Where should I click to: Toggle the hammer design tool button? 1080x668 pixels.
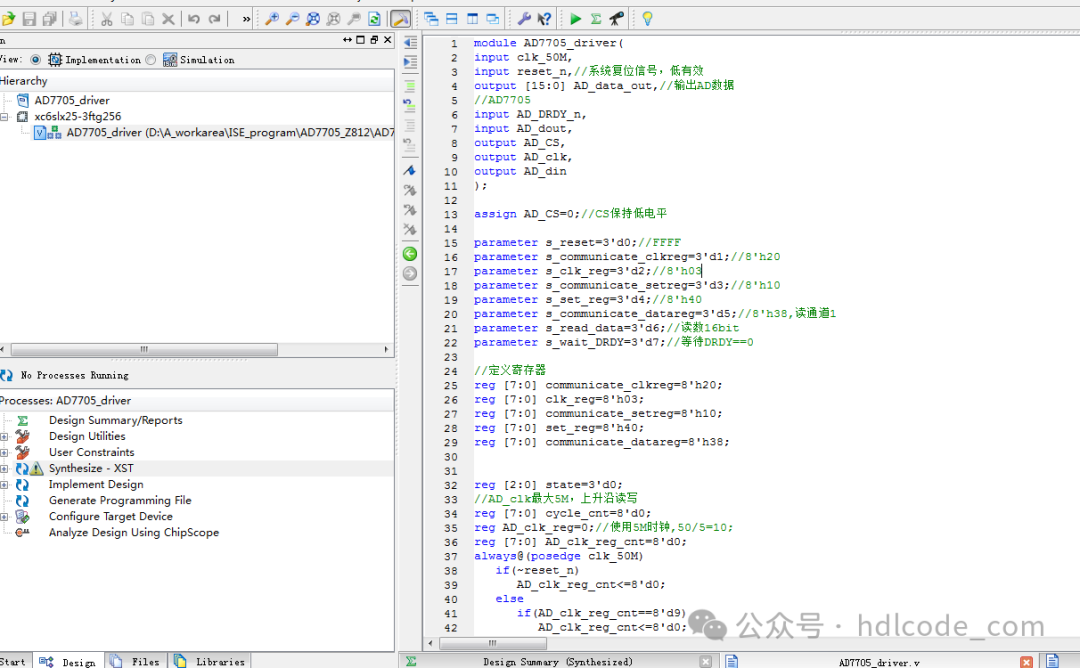pyautogui.click(x=399, y=19)
